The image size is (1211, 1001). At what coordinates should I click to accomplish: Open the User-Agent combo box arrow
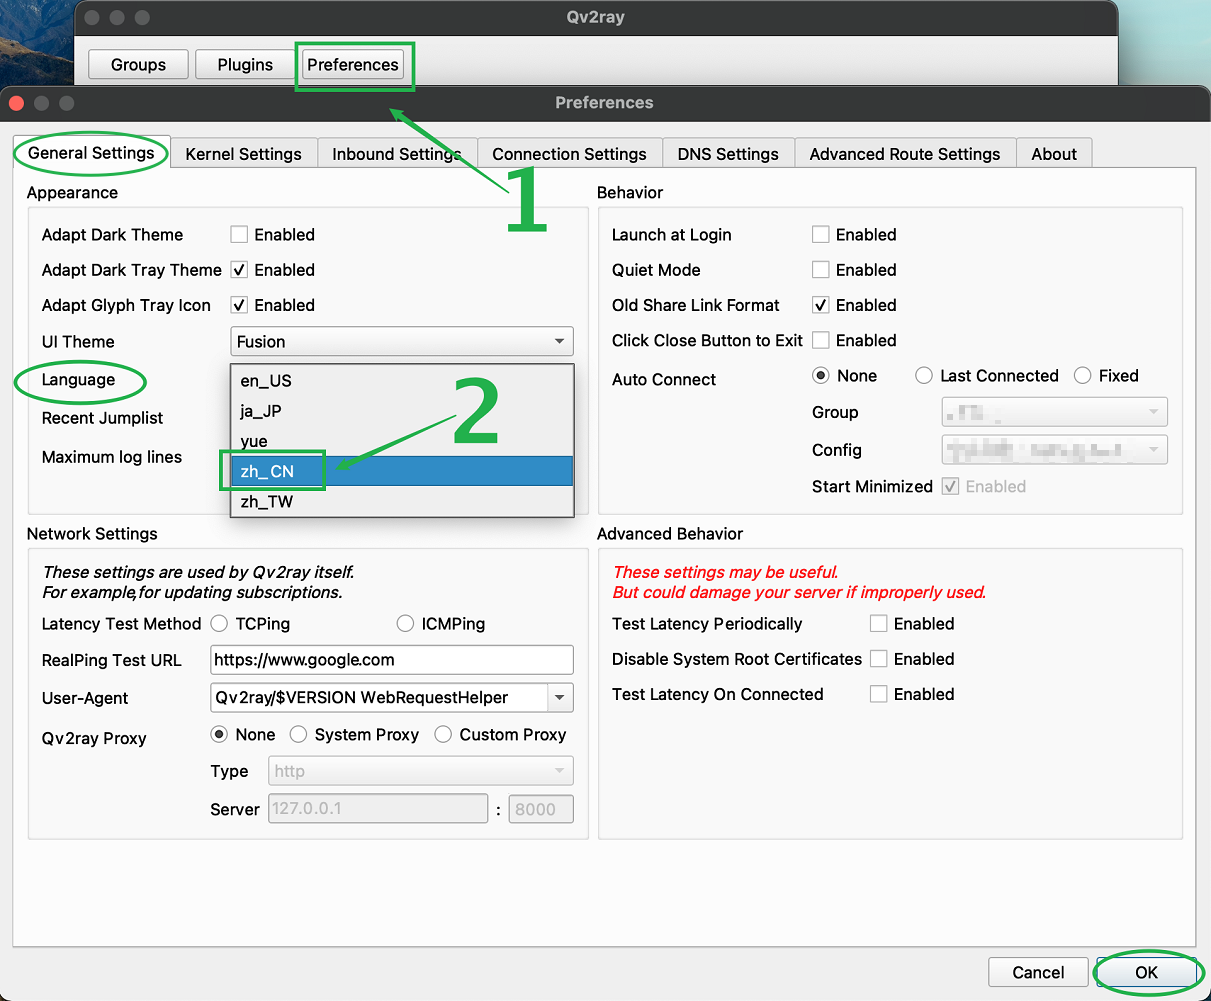(x=560, y=698)
